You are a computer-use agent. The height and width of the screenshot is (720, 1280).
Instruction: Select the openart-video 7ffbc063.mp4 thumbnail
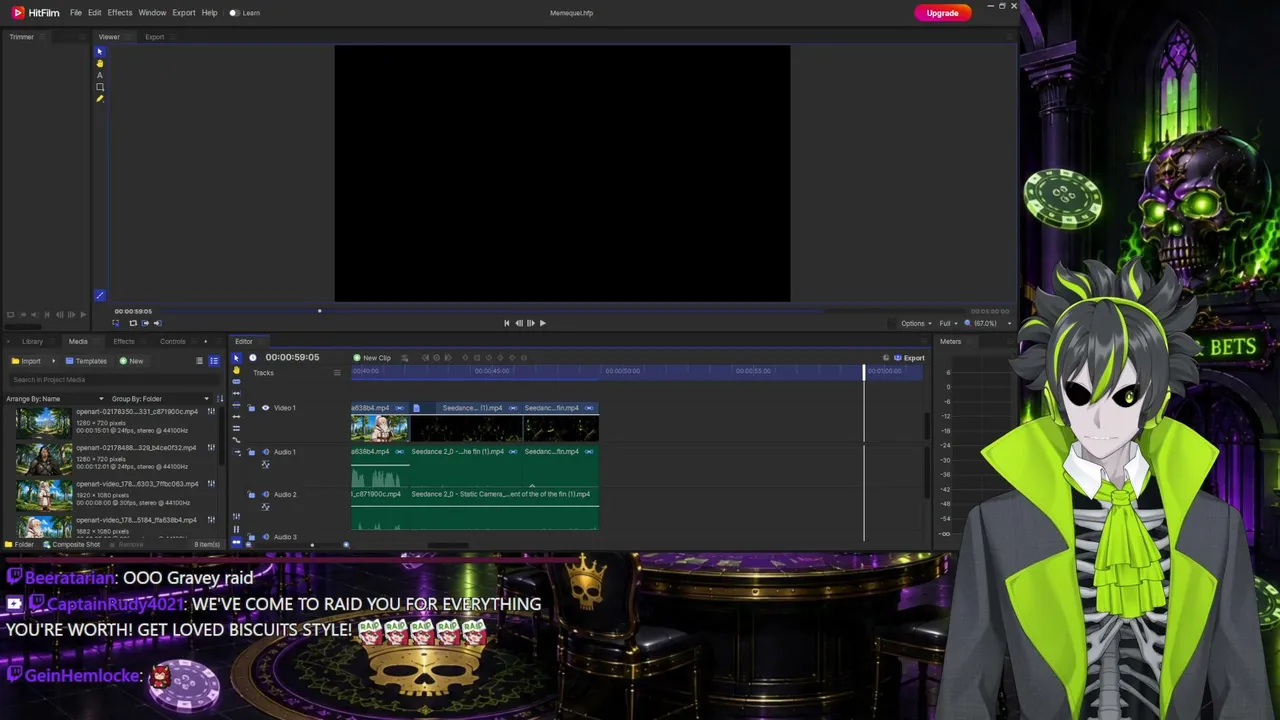click(44, 496)
